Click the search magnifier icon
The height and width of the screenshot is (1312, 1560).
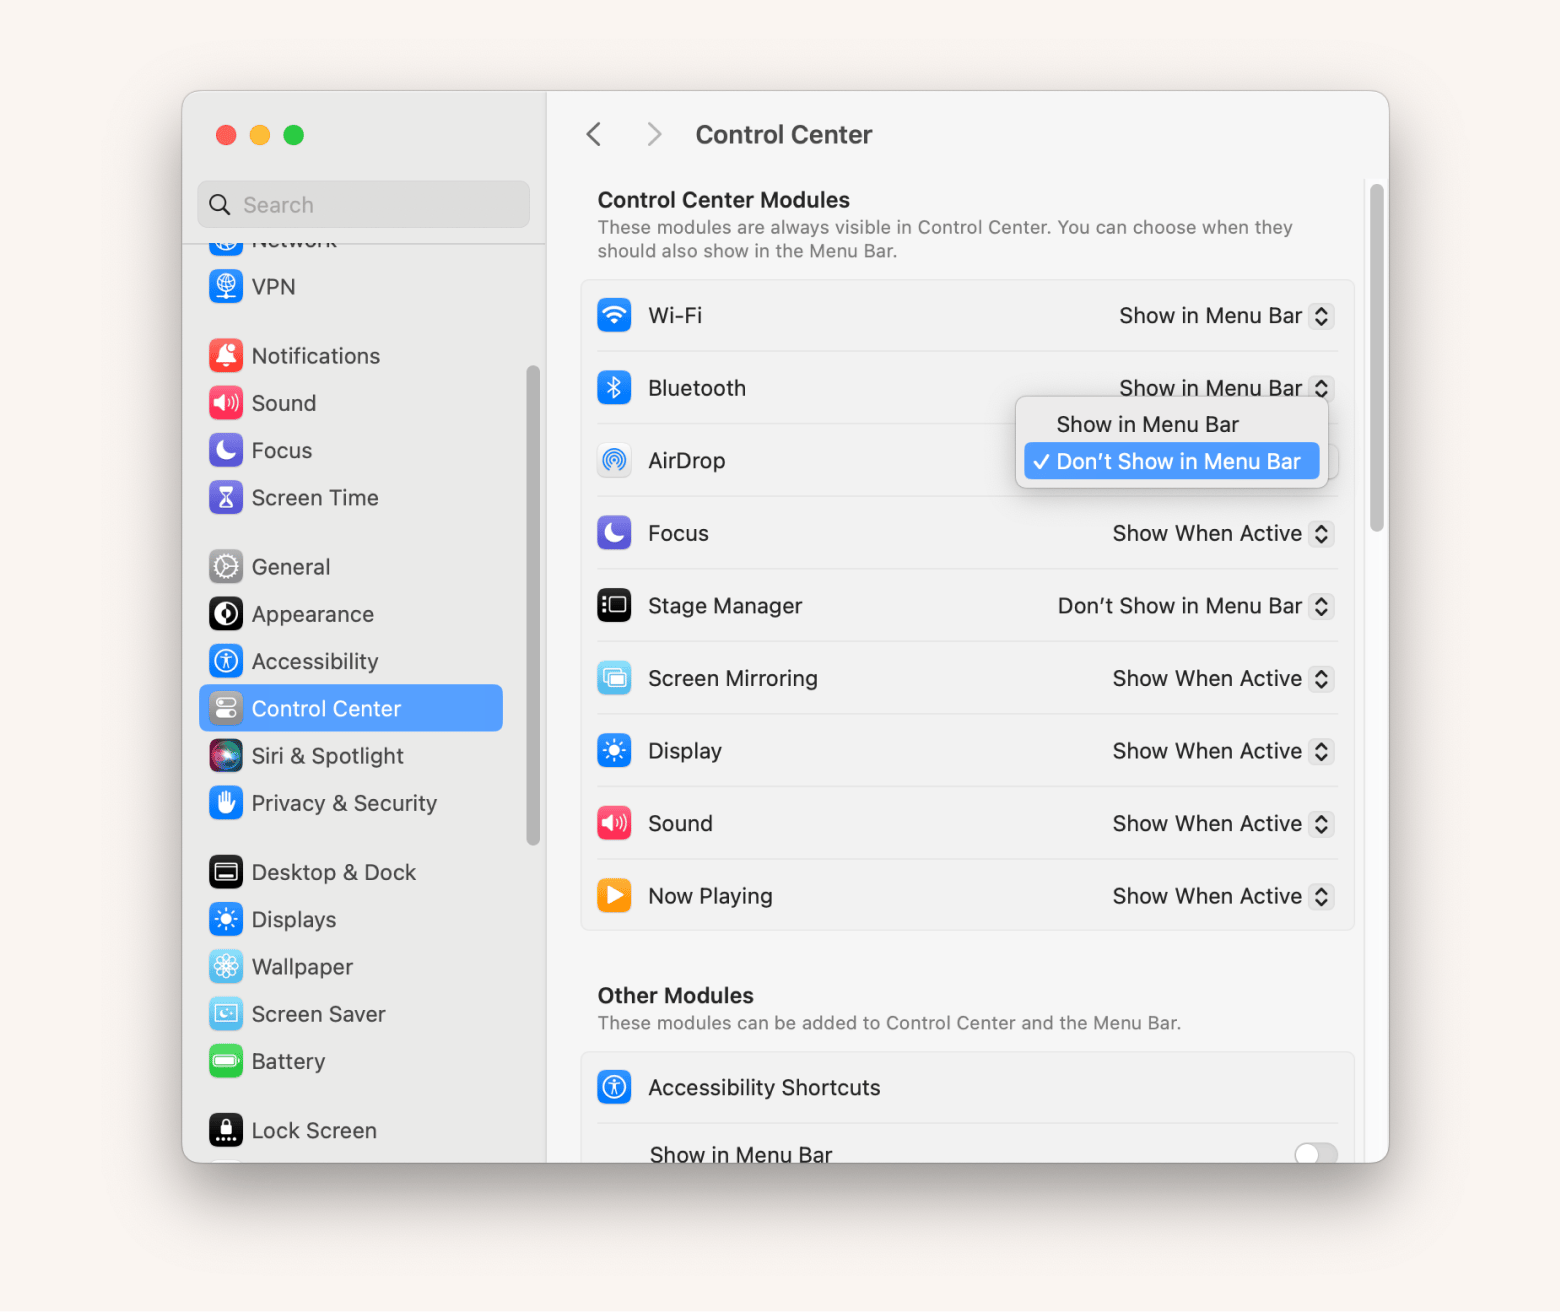[x=219, y=205]
